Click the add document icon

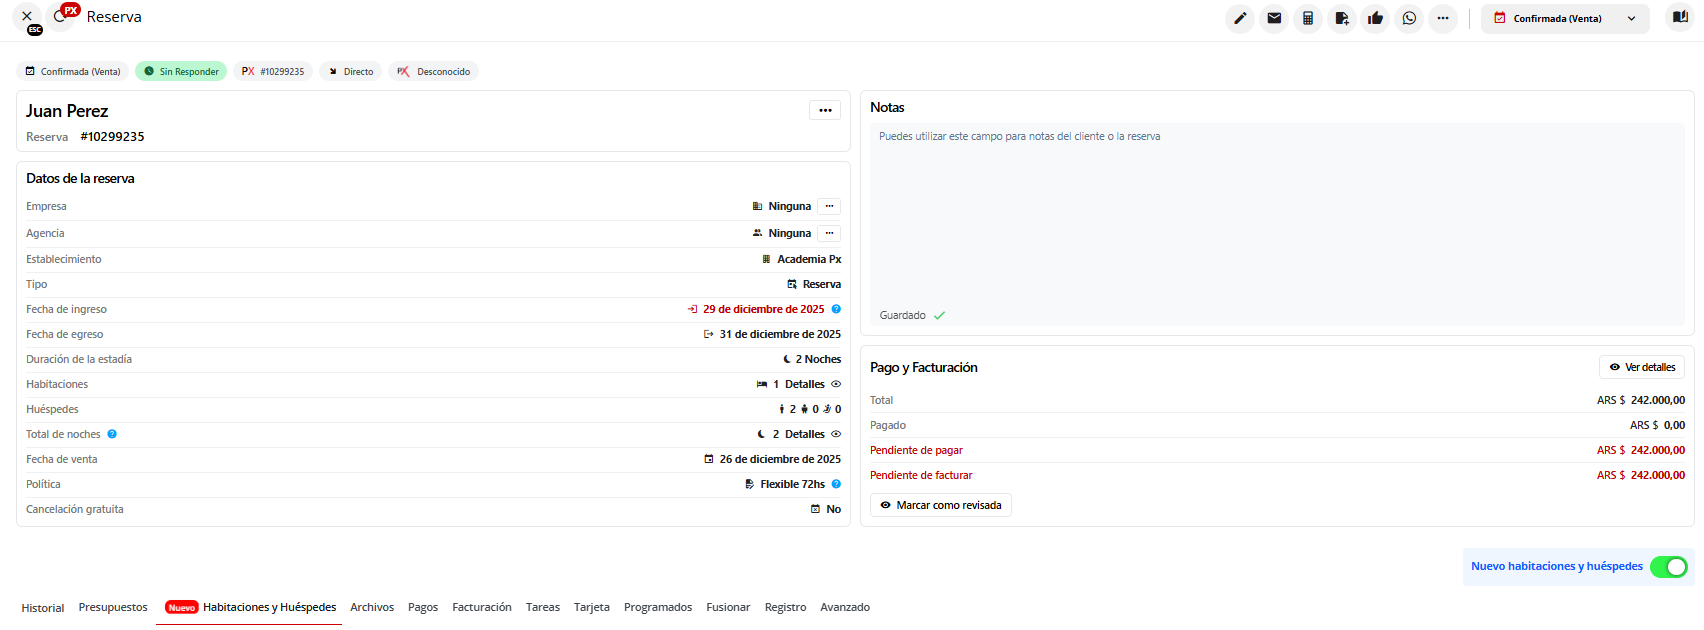(x=1342, y=18)
